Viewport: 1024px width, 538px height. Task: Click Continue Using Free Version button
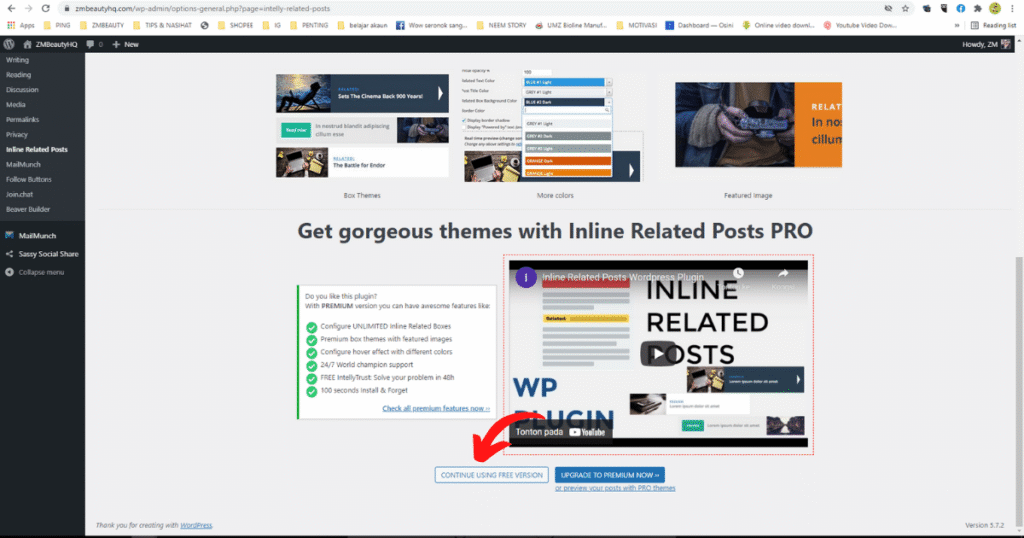(491, 475)
